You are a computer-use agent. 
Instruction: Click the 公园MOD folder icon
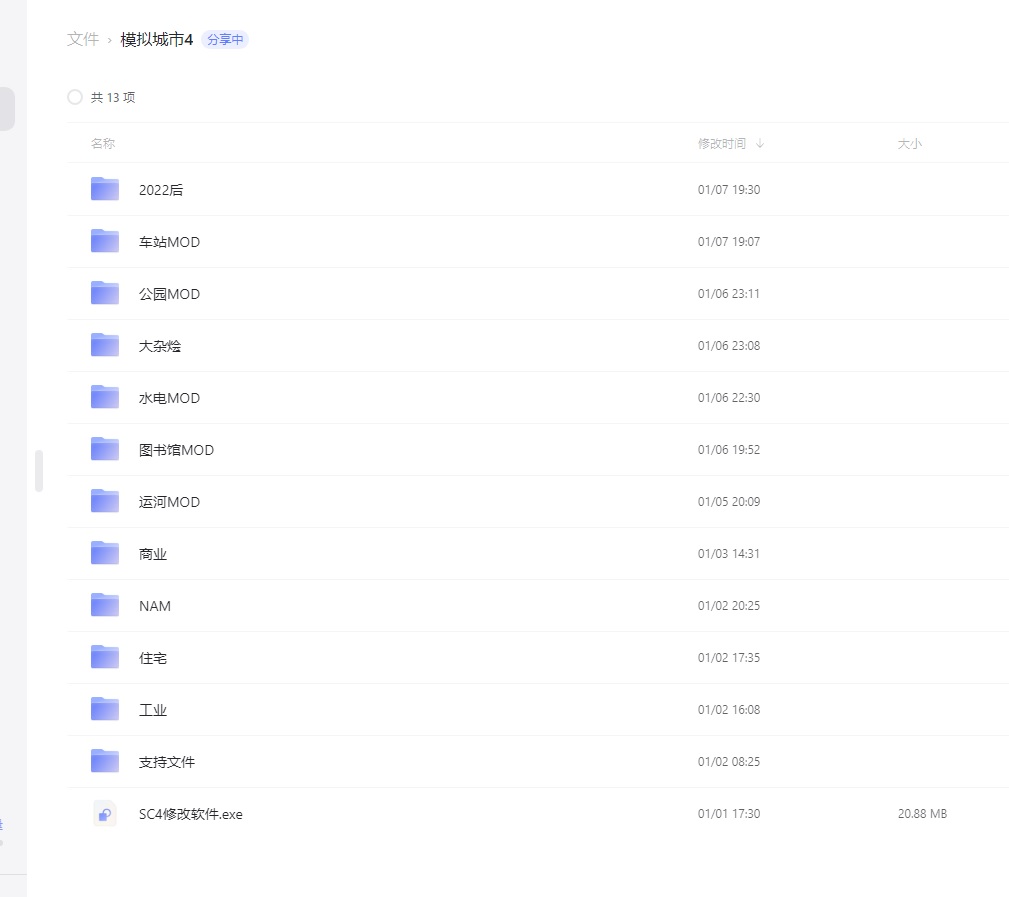[x=105, y=293]
